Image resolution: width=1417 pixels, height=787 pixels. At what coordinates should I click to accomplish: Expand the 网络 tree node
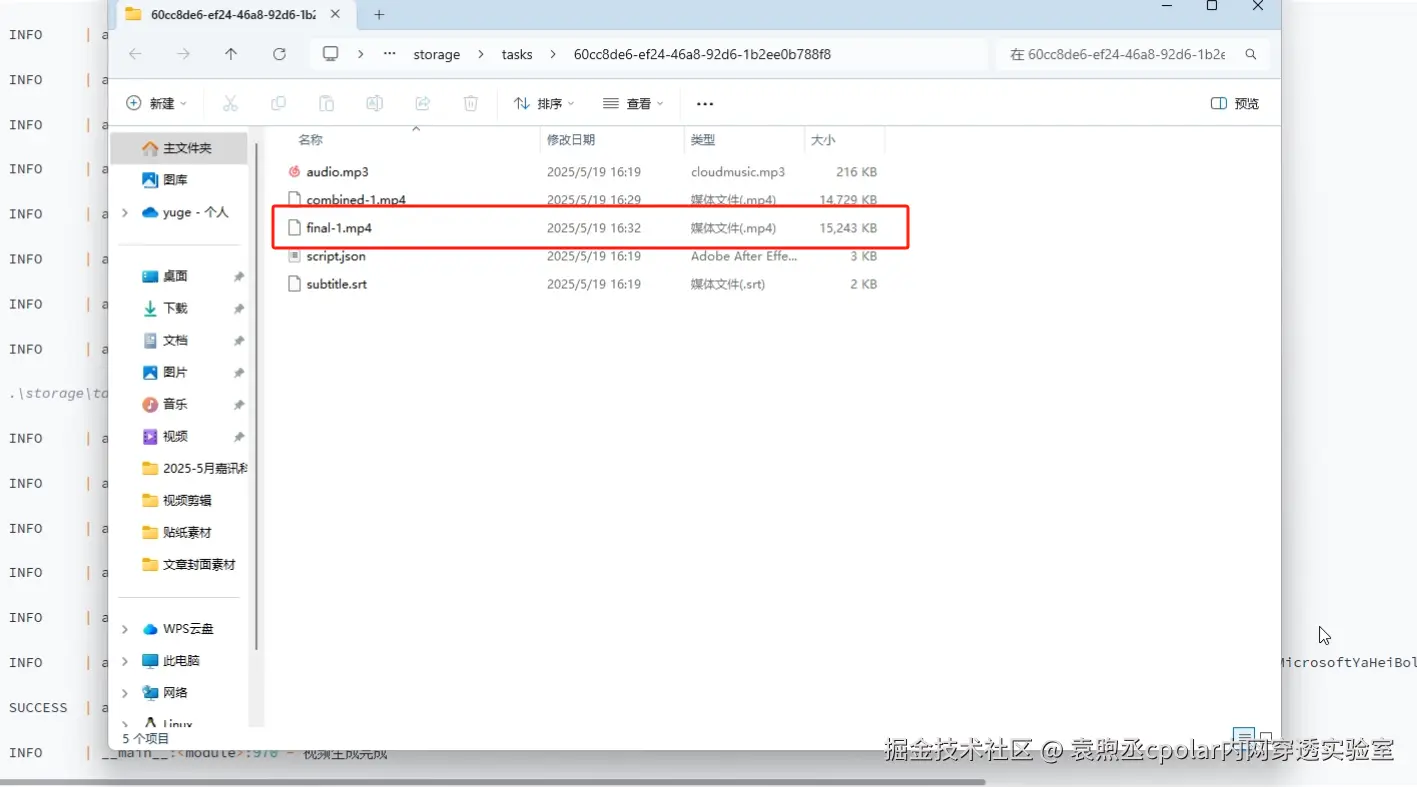pos(125,693)
